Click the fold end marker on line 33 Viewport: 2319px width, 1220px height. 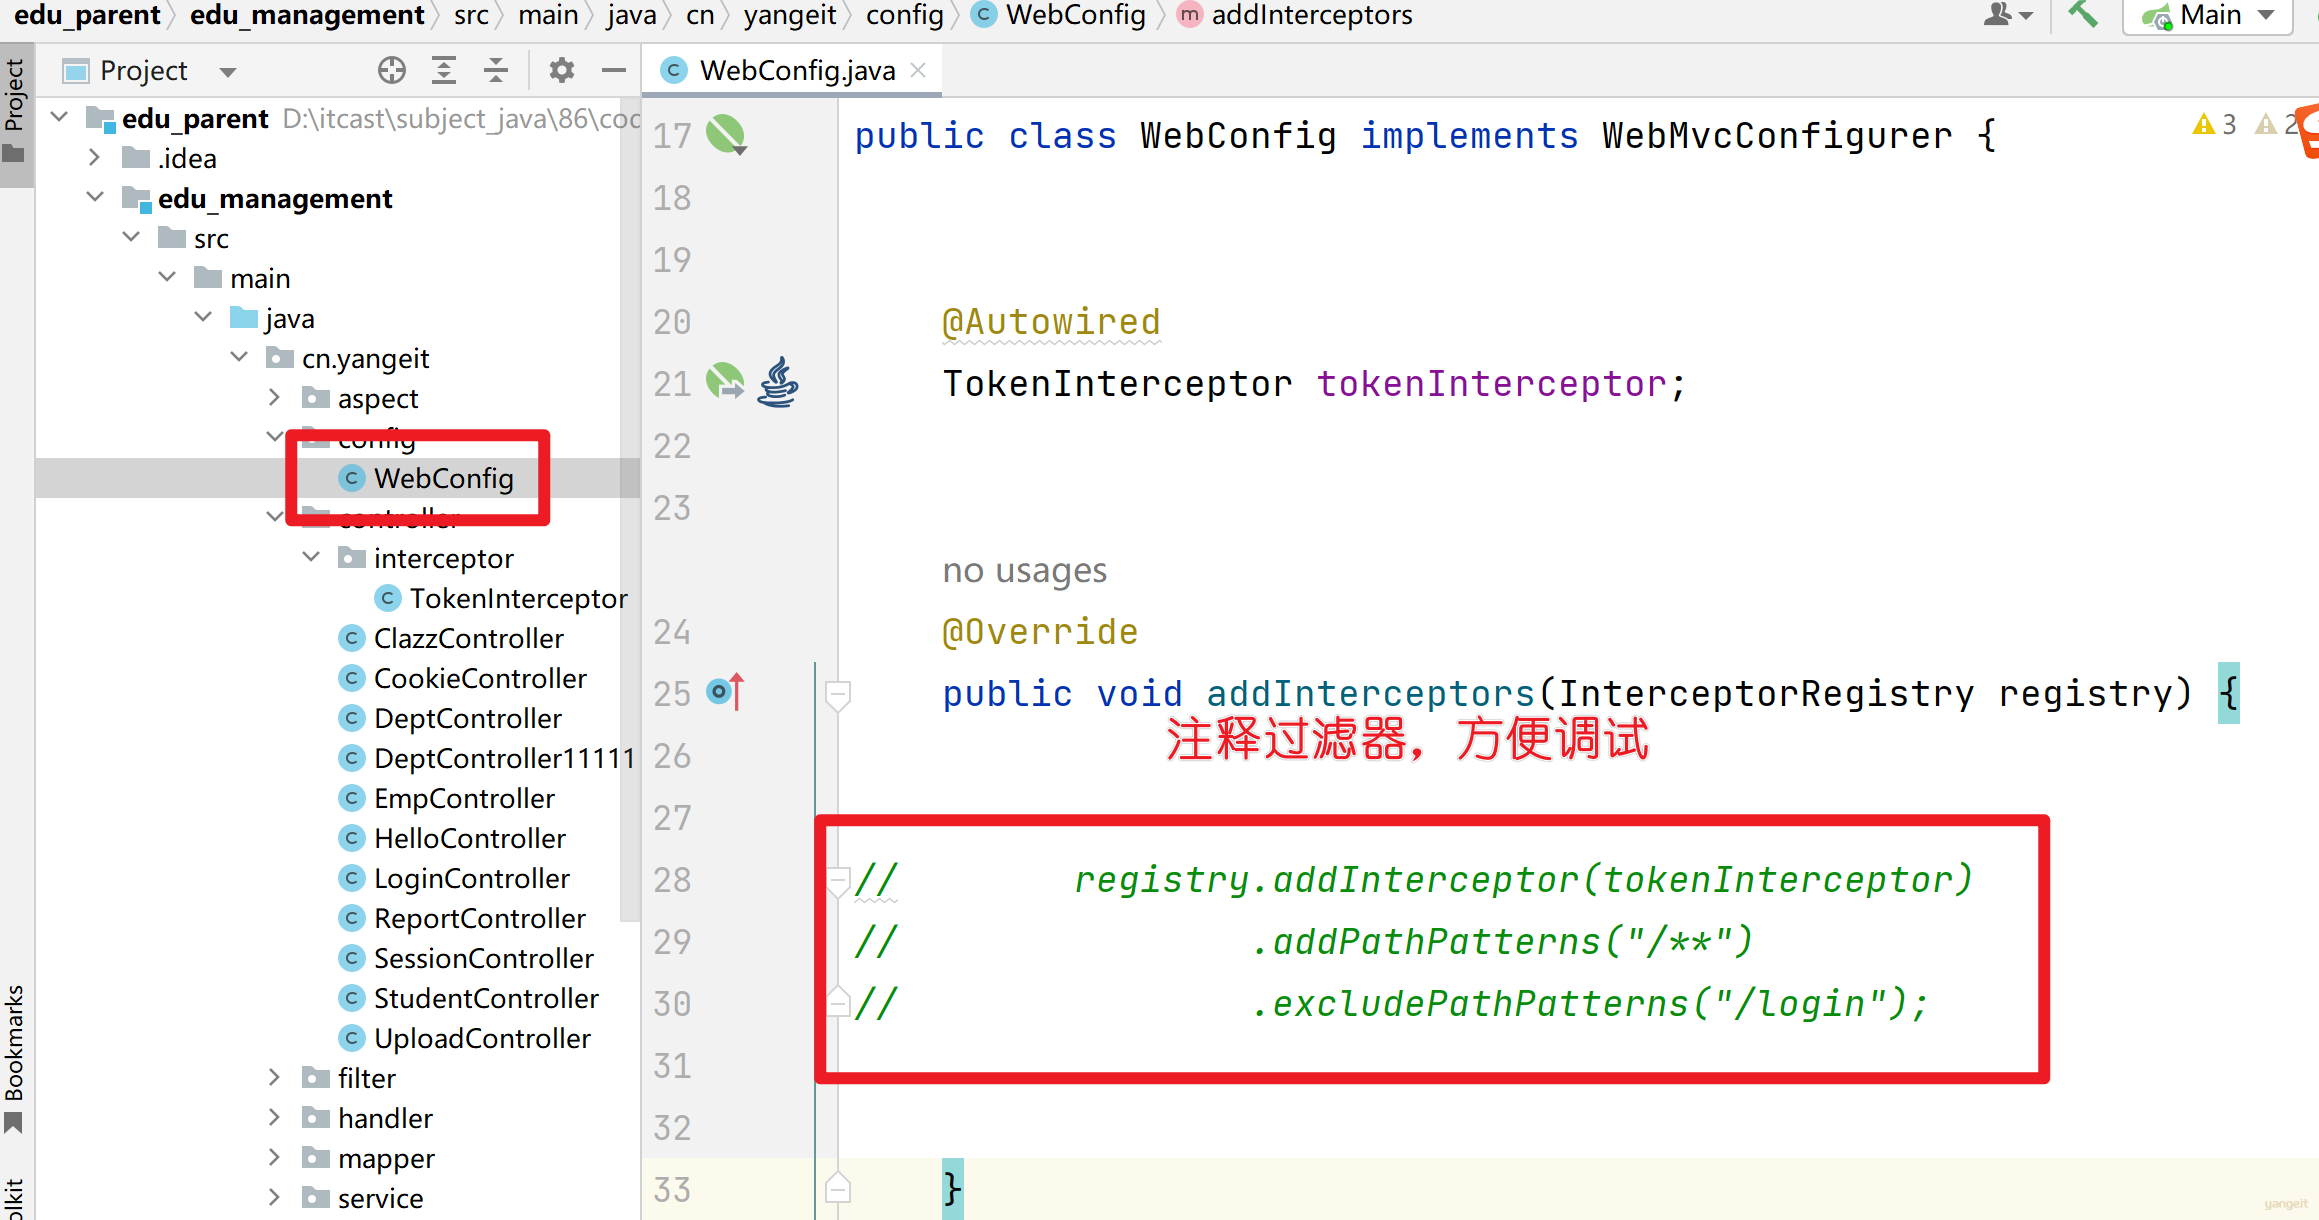(x=838, y=1188)
